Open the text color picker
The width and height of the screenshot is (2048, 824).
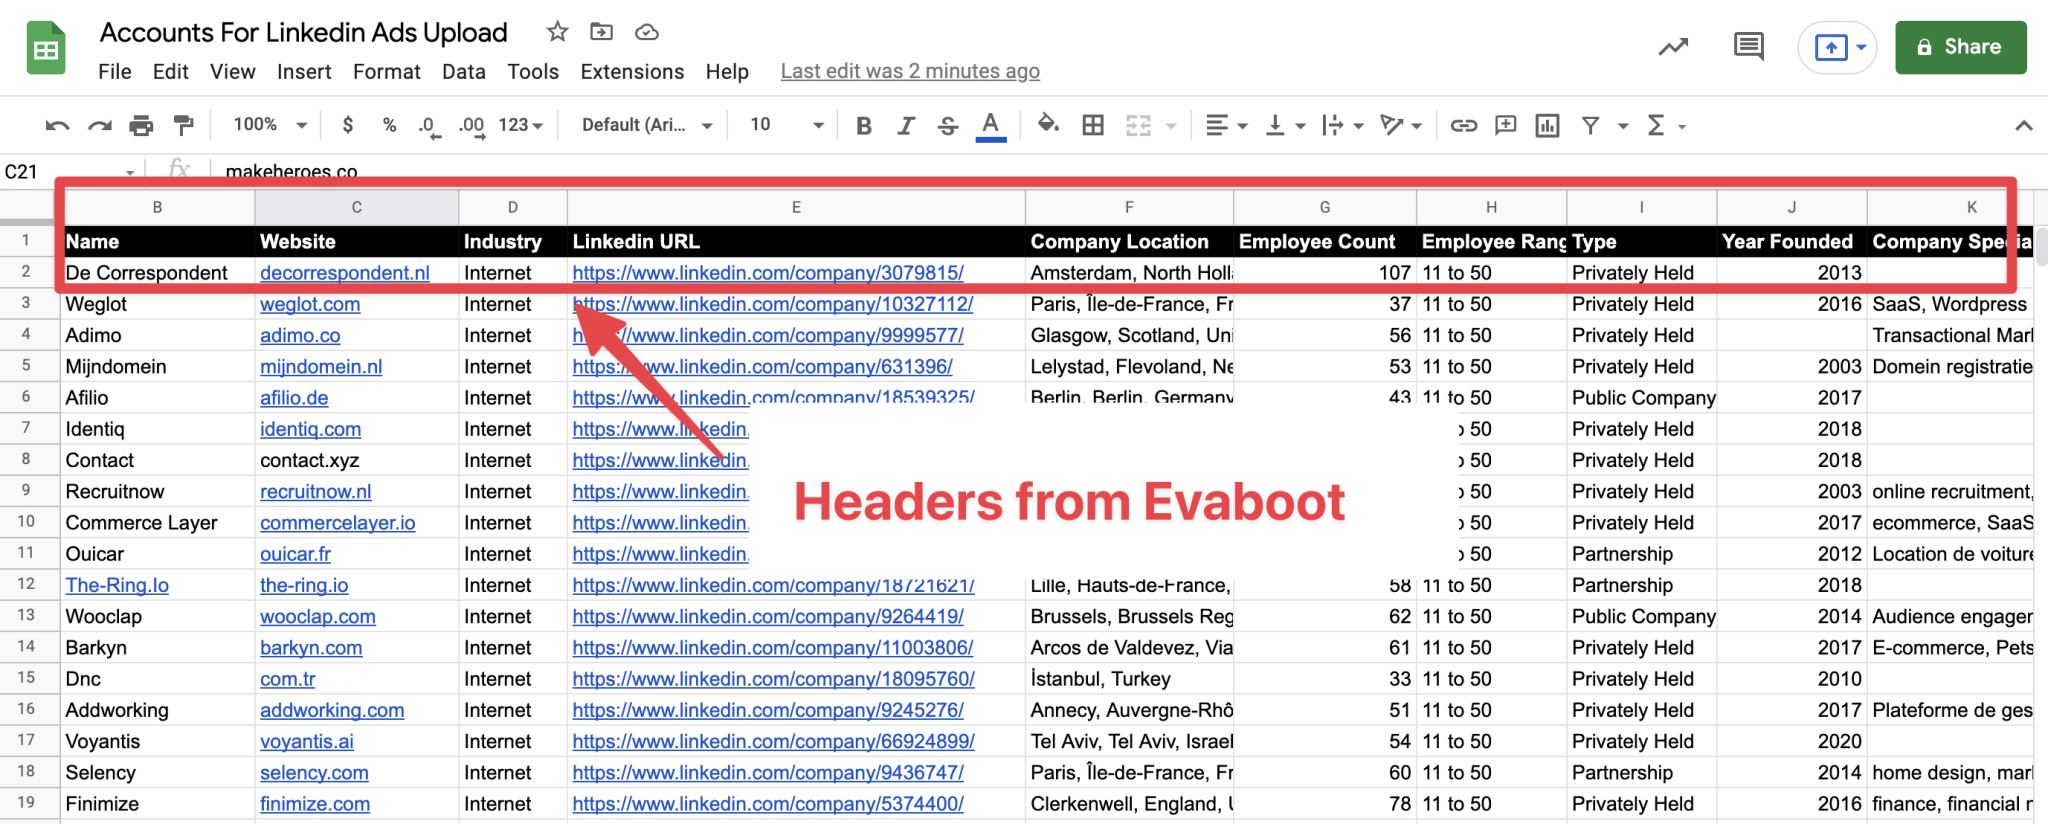click(x=990, y=126)
